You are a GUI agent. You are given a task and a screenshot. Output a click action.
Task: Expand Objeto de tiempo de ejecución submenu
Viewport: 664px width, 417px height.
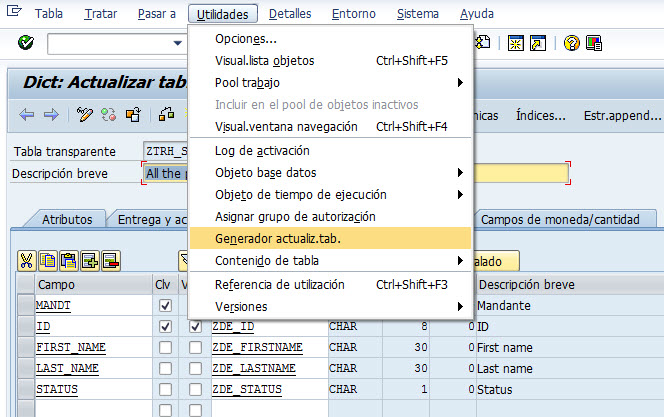tap(460, 194)
